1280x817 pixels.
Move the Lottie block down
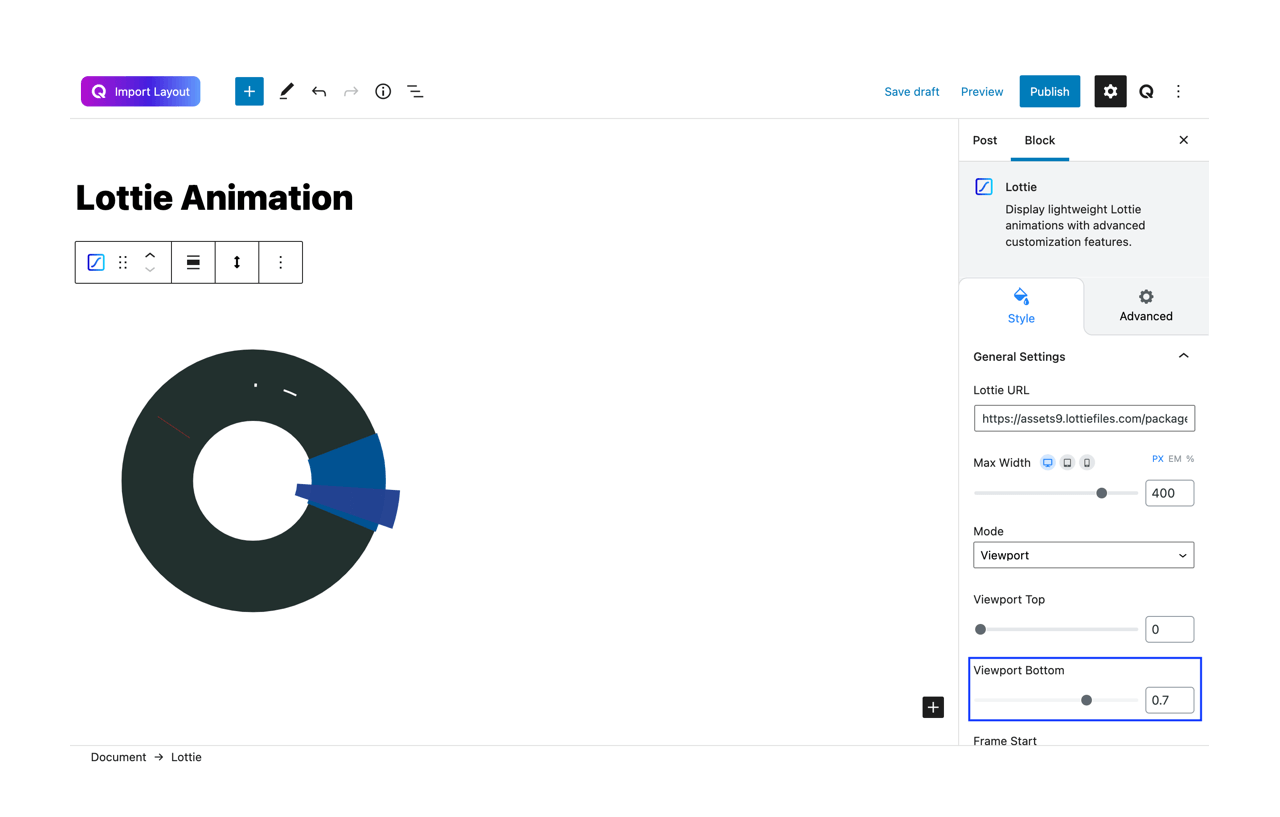pyautogui.click(x=150, y=269)
